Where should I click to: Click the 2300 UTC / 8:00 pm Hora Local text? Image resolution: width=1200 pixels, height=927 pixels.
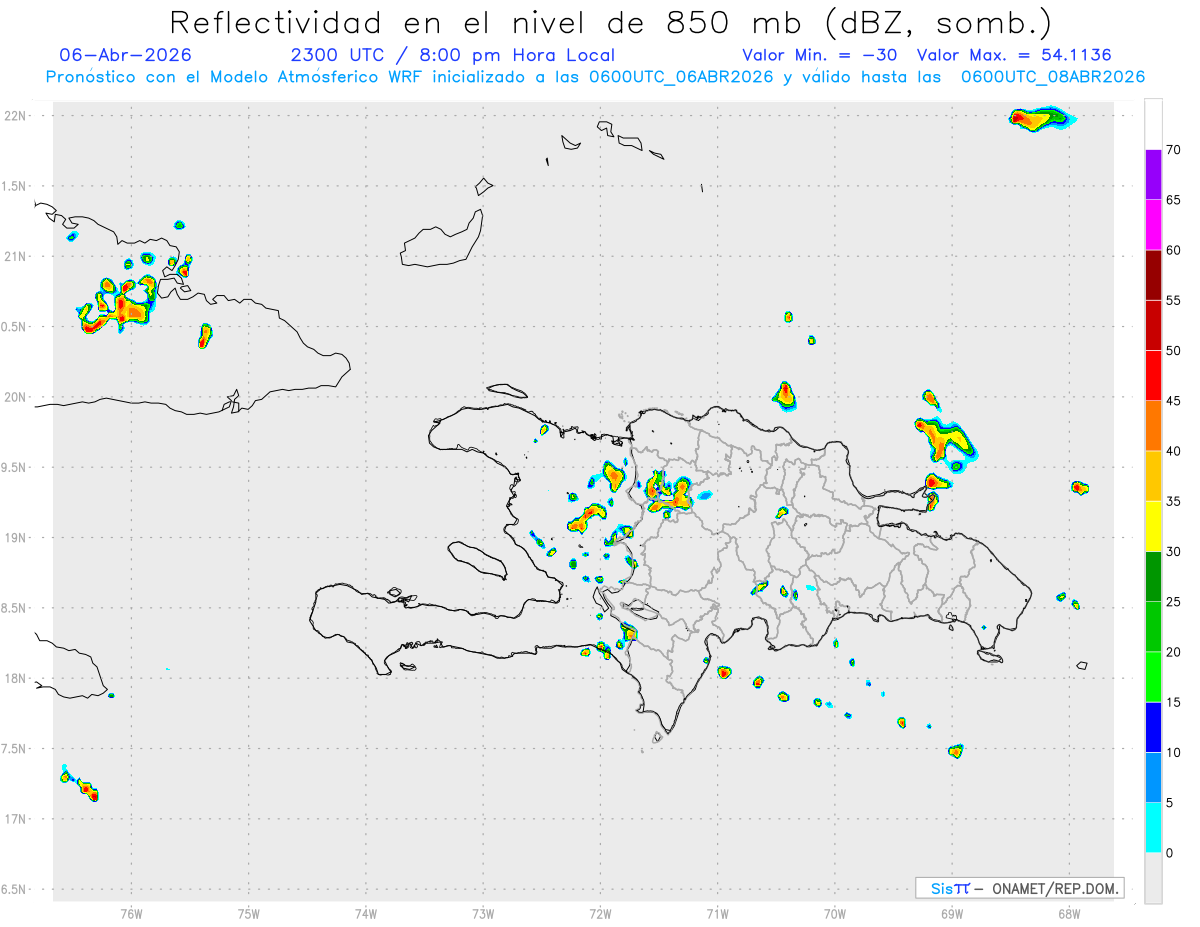(453, 55)
